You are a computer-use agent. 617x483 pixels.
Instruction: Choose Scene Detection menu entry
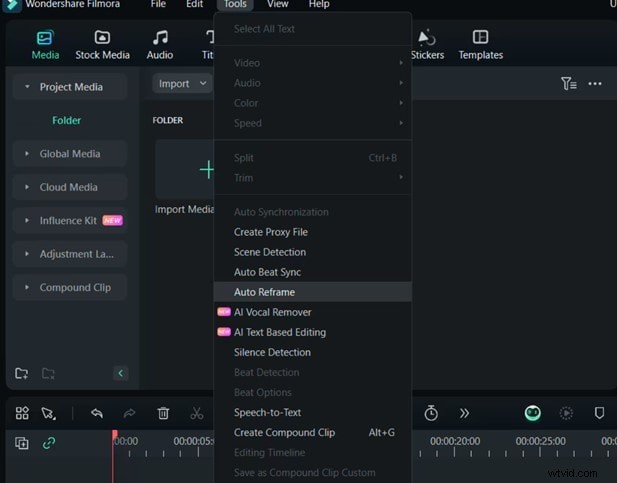tap(270, 252)
